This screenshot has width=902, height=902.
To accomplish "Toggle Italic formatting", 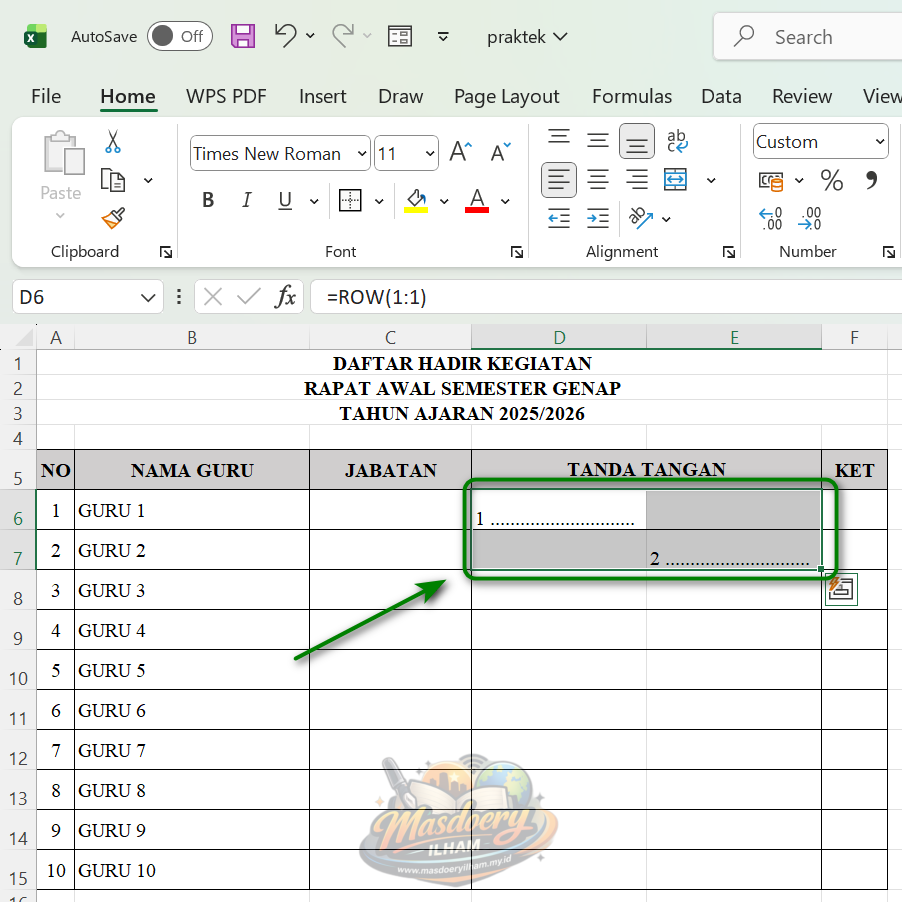I will coord(246,200).
